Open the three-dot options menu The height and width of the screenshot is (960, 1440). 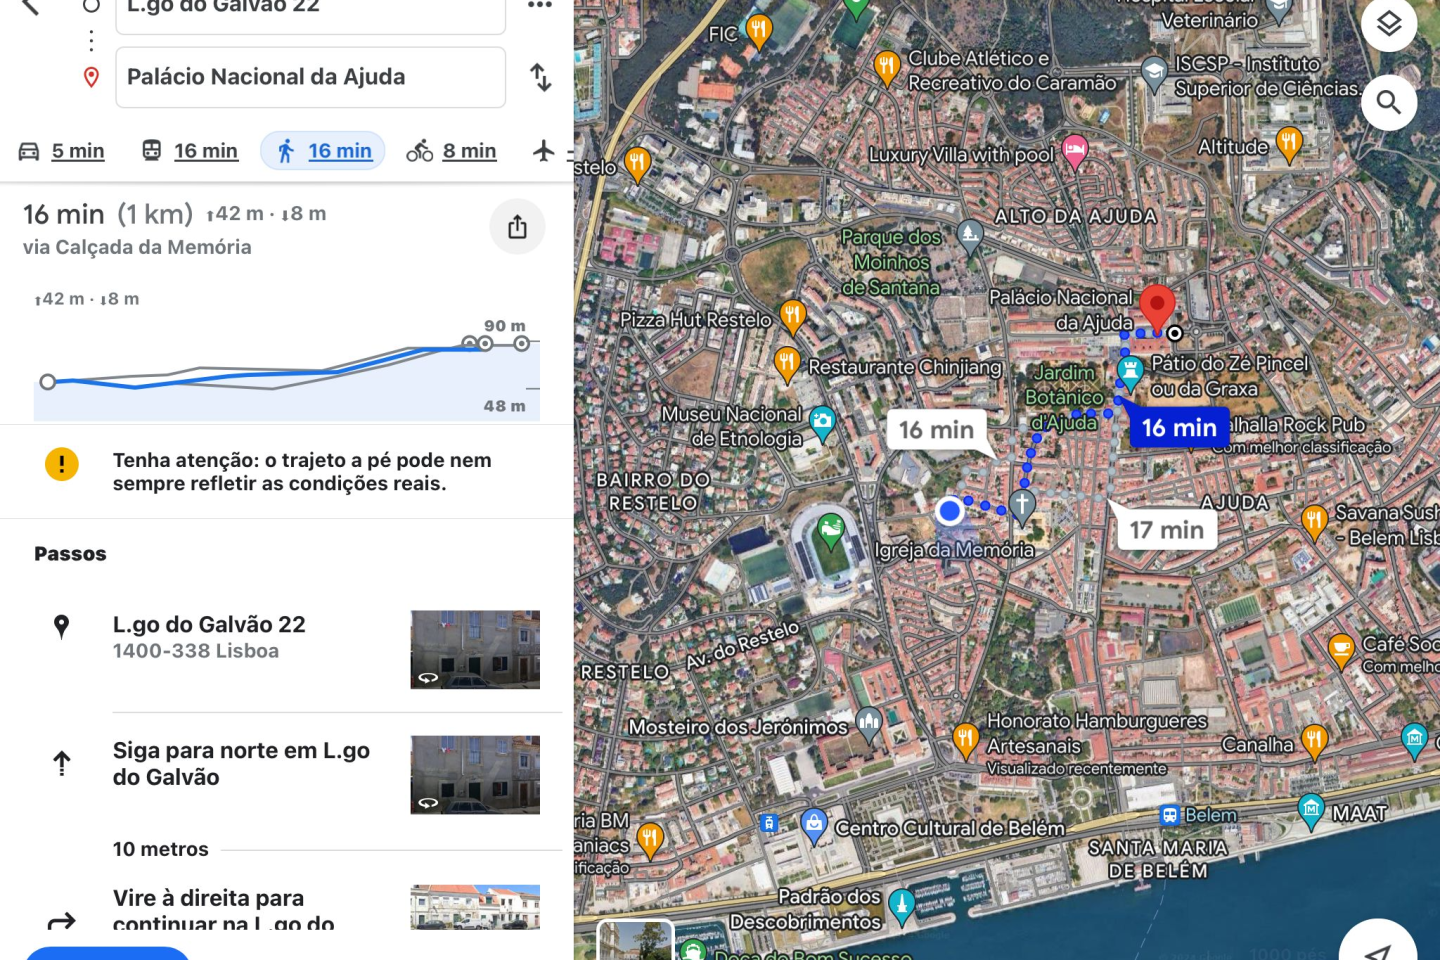tap(540, 5)
